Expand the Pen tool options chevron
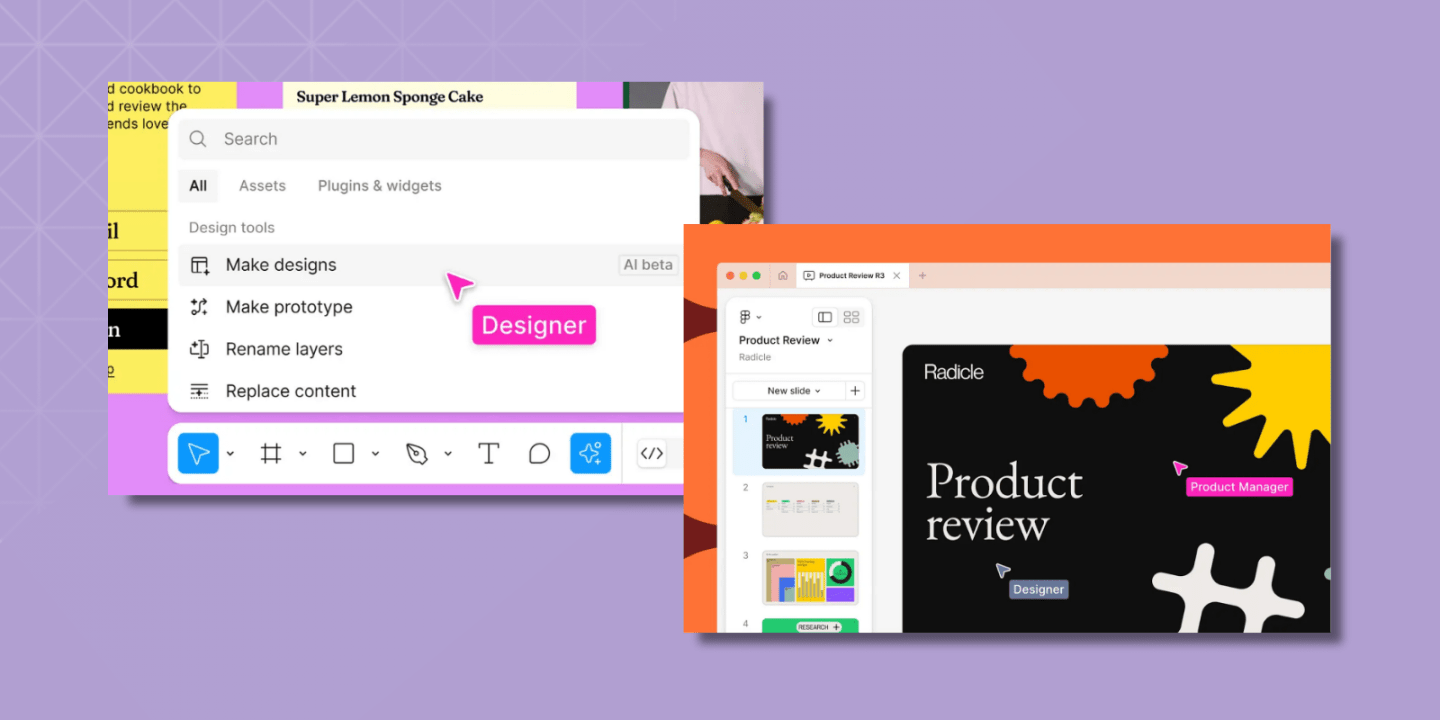The width and height of the screenshot is (1440, 720). 448,454
